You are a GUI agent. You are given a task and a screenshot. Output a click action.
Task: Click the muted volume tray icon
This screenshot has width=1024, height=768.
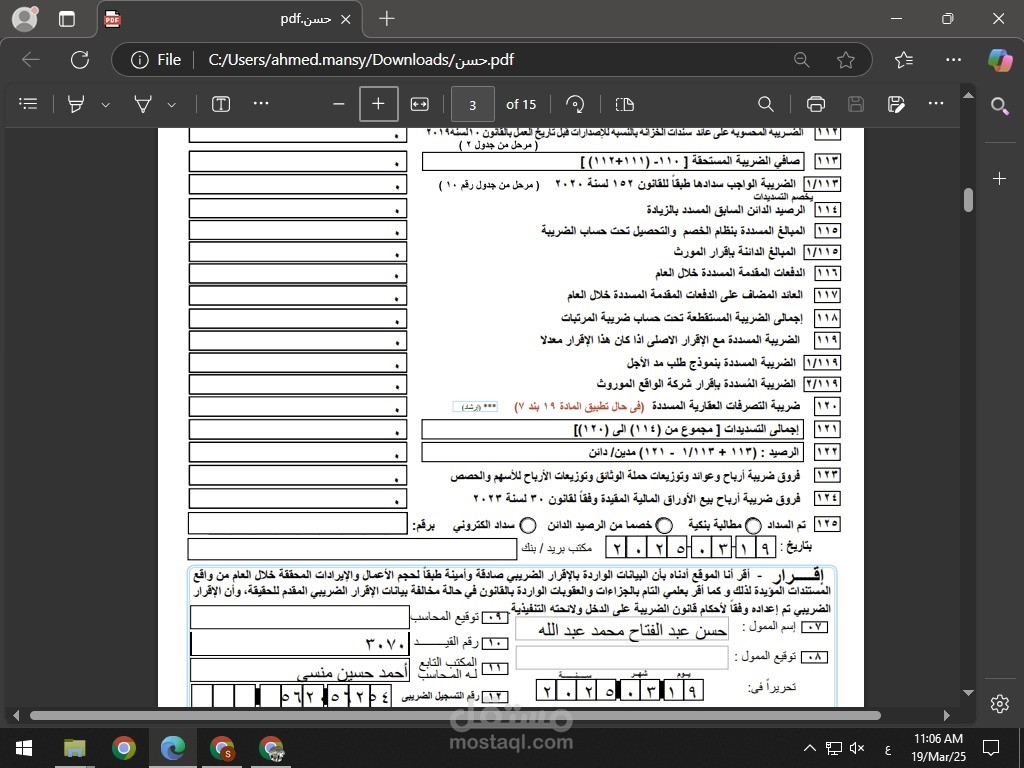coord(857,748)
